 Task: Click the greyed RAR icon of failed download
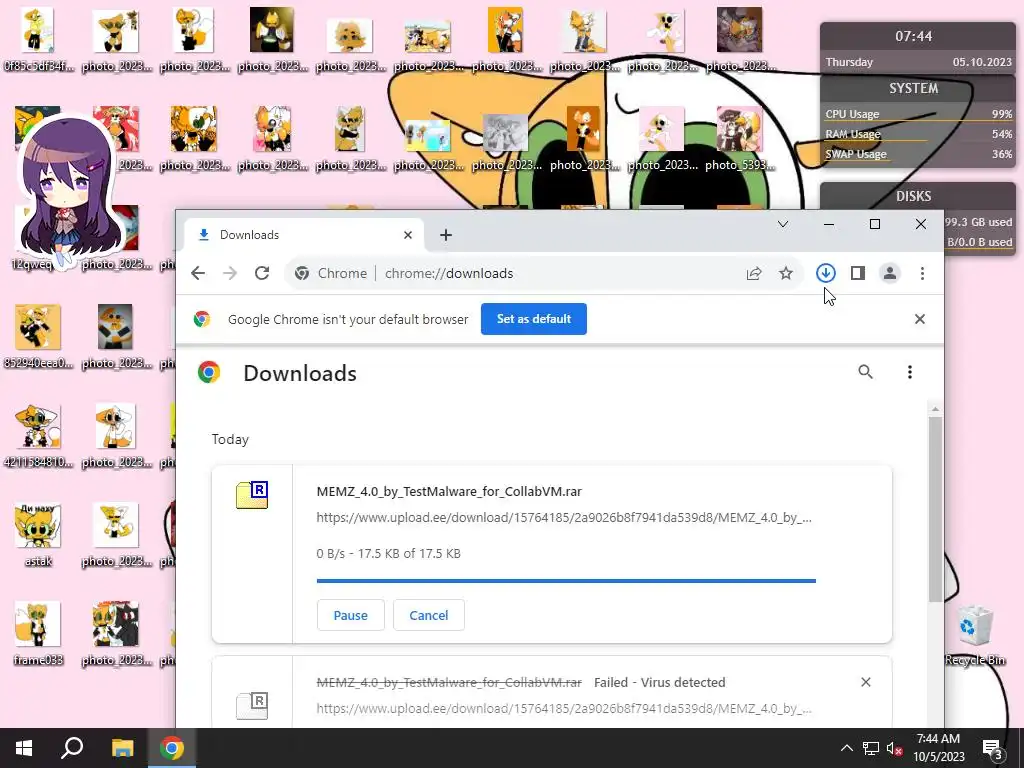point(252,705)
